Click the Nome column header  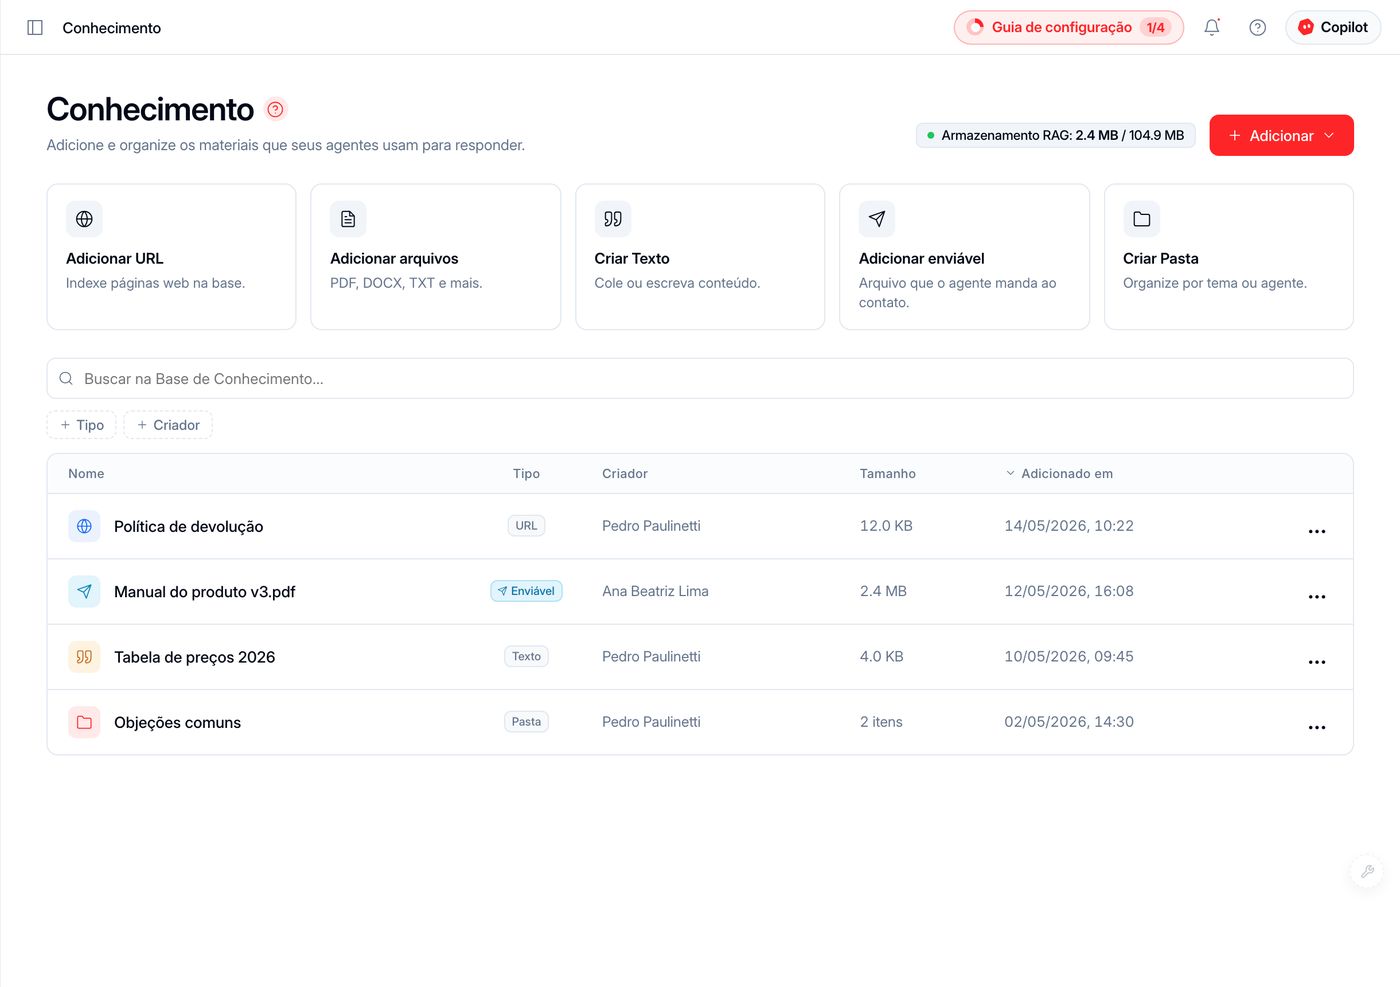[x=86, y=474]
